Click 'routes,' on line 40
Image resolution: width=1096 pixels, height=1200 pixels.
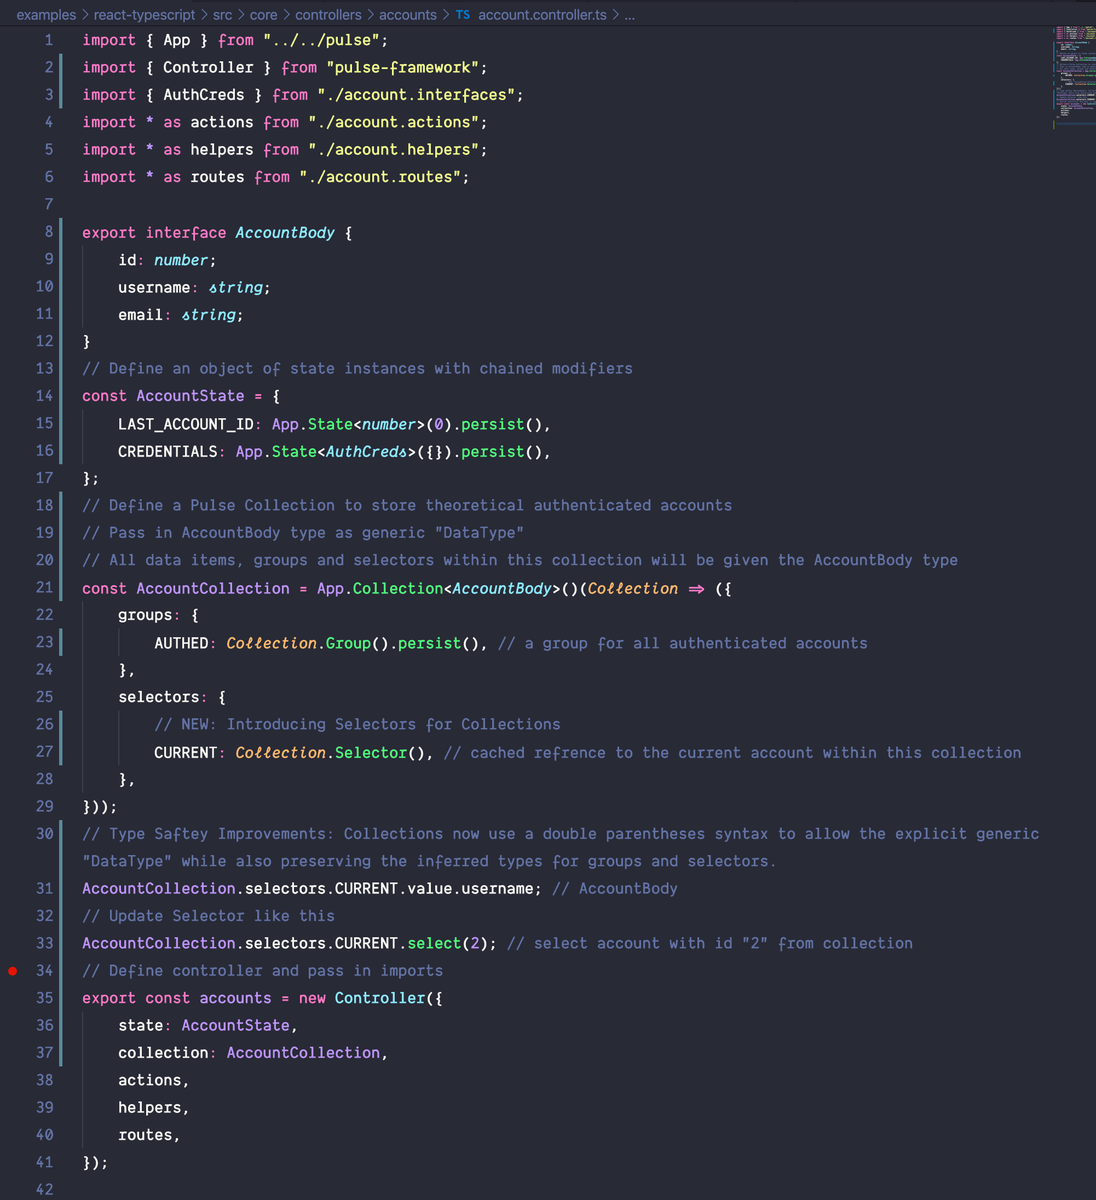[149, 1135]
